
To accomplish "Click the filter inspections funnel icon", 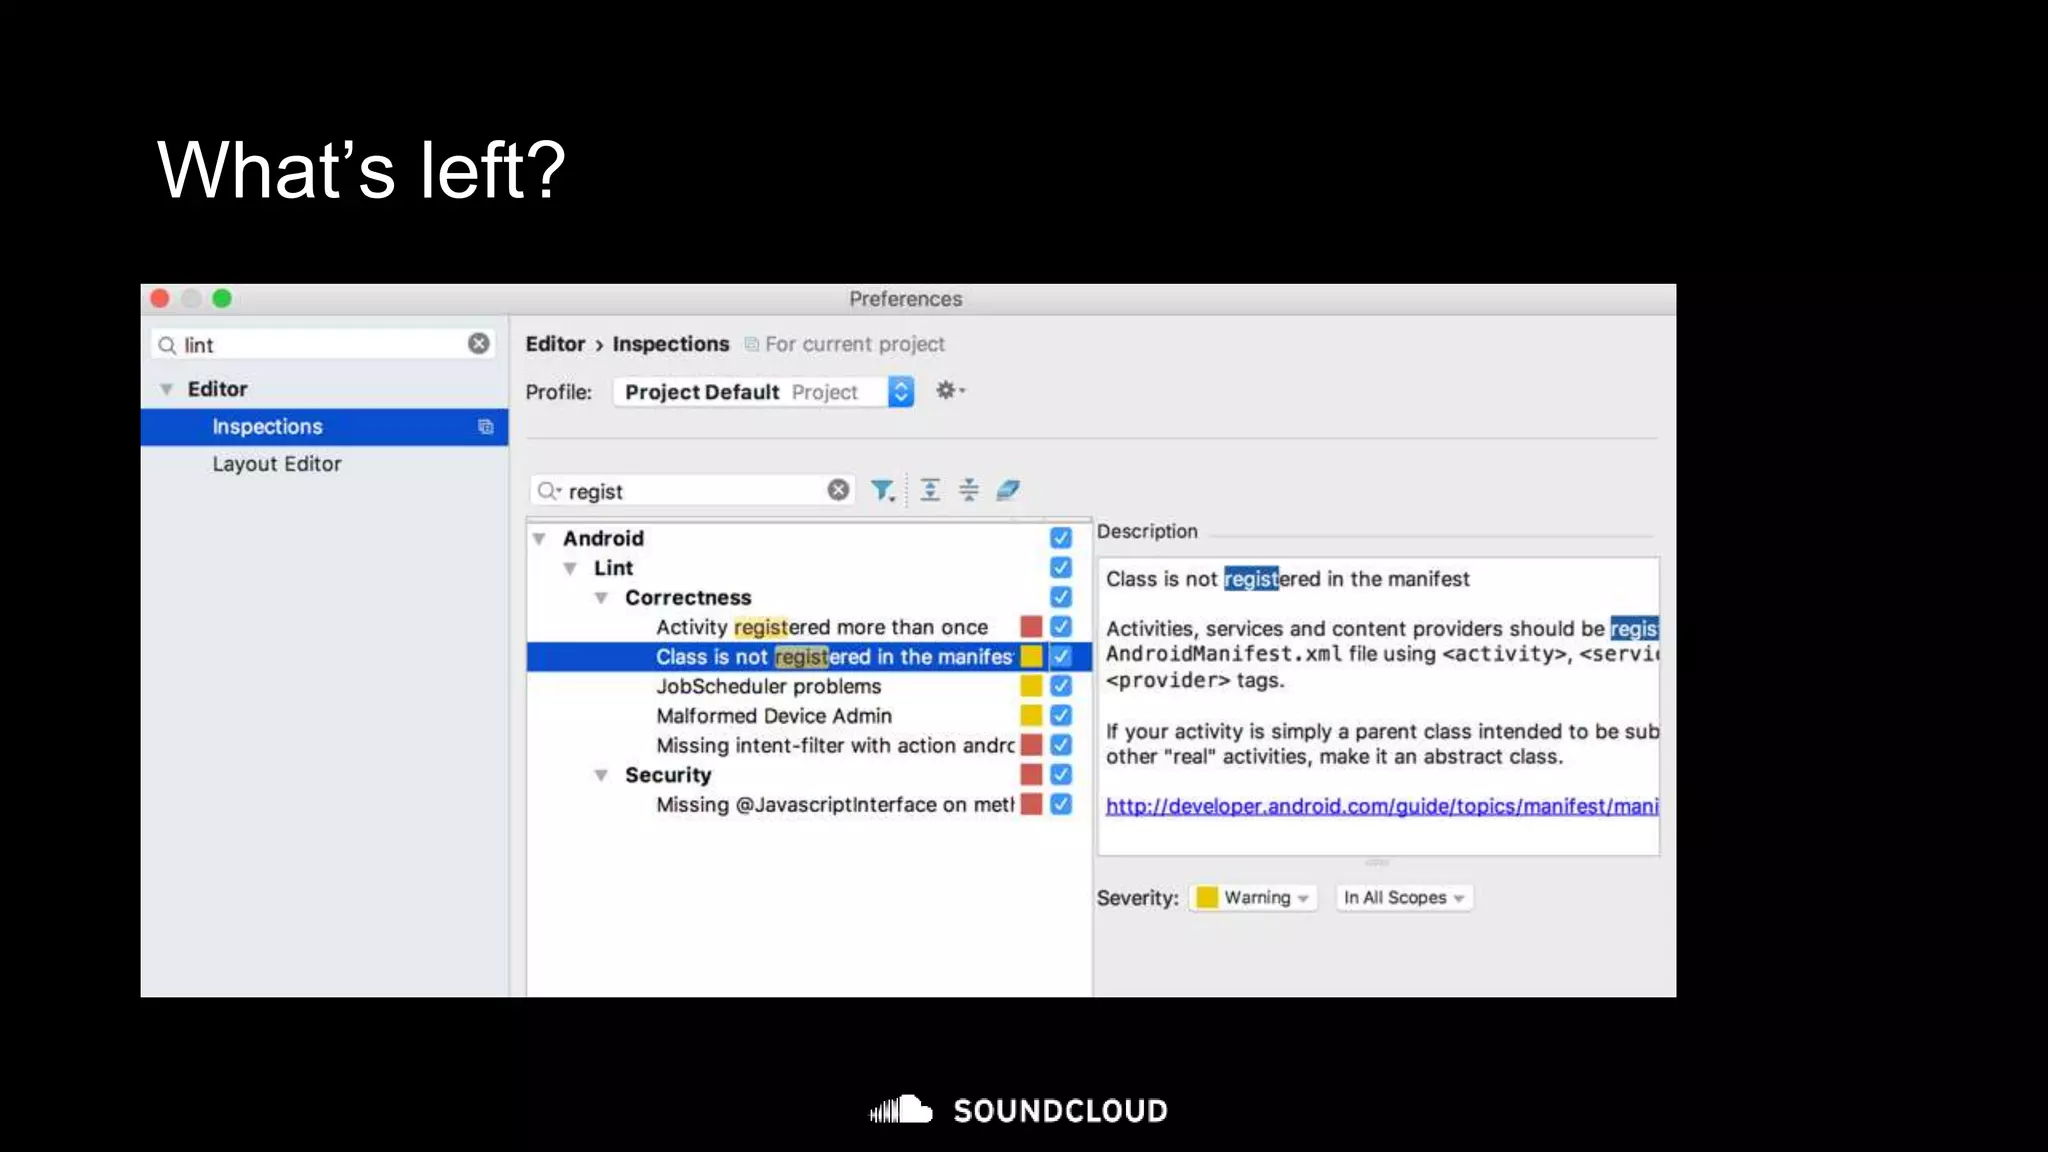I will click(881, 490).
